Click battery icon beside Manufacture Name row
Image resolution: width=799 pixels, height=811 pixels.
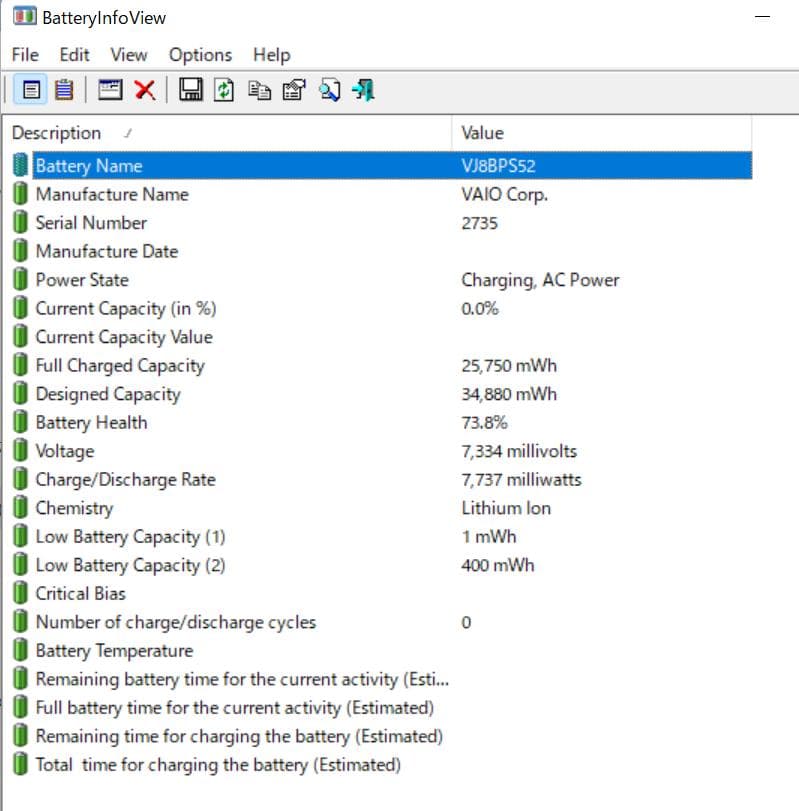pyautogui.click(x=20, y=194)
